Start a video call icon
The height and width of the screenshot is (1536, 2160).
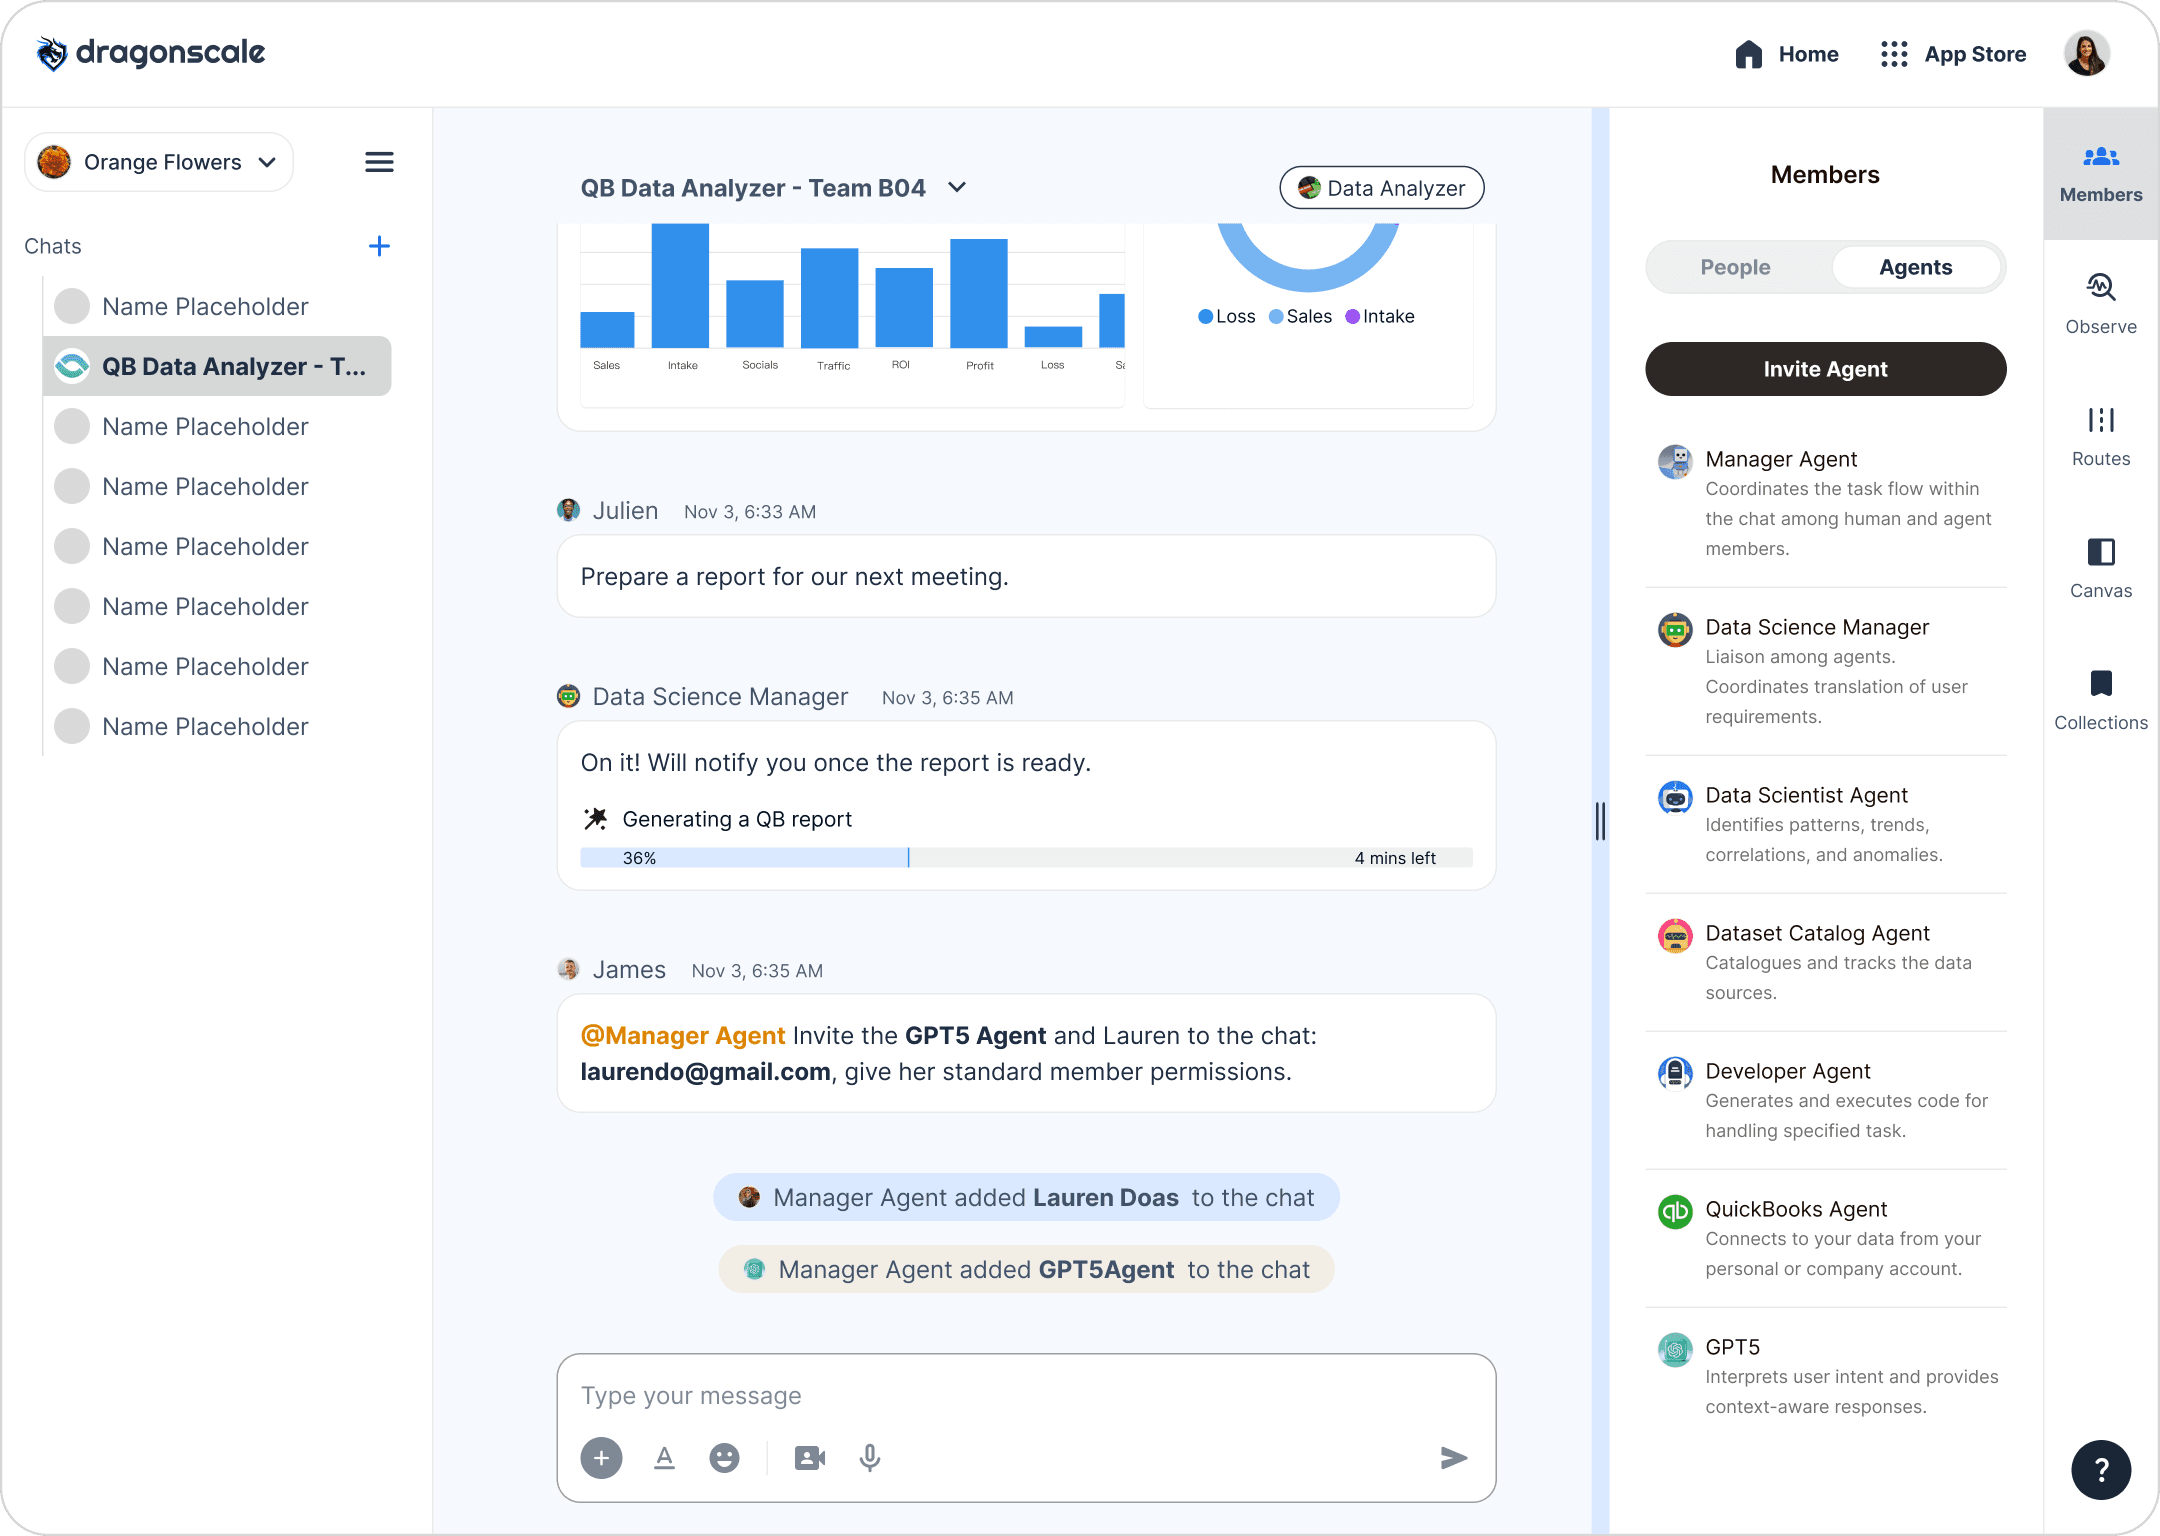pos(809,1458)
